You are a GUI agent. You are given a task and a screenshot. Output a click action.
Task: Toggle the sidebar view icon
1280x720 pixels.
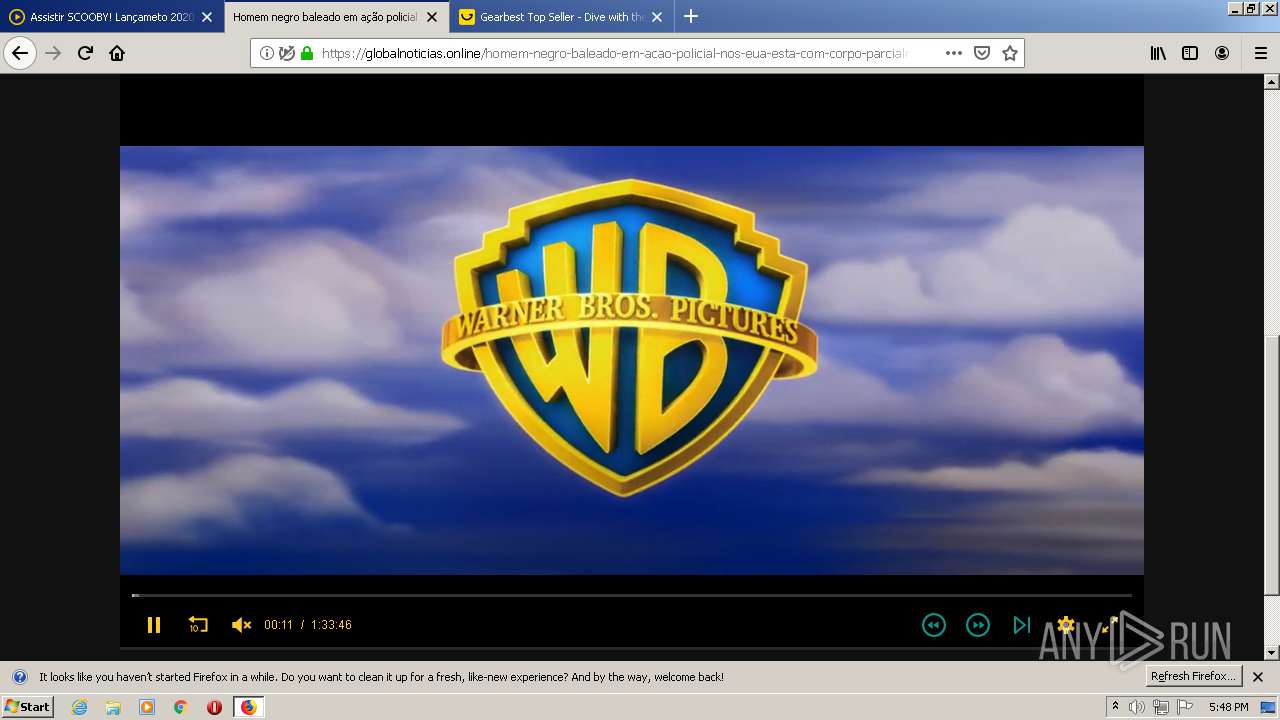click(1190, 53)
